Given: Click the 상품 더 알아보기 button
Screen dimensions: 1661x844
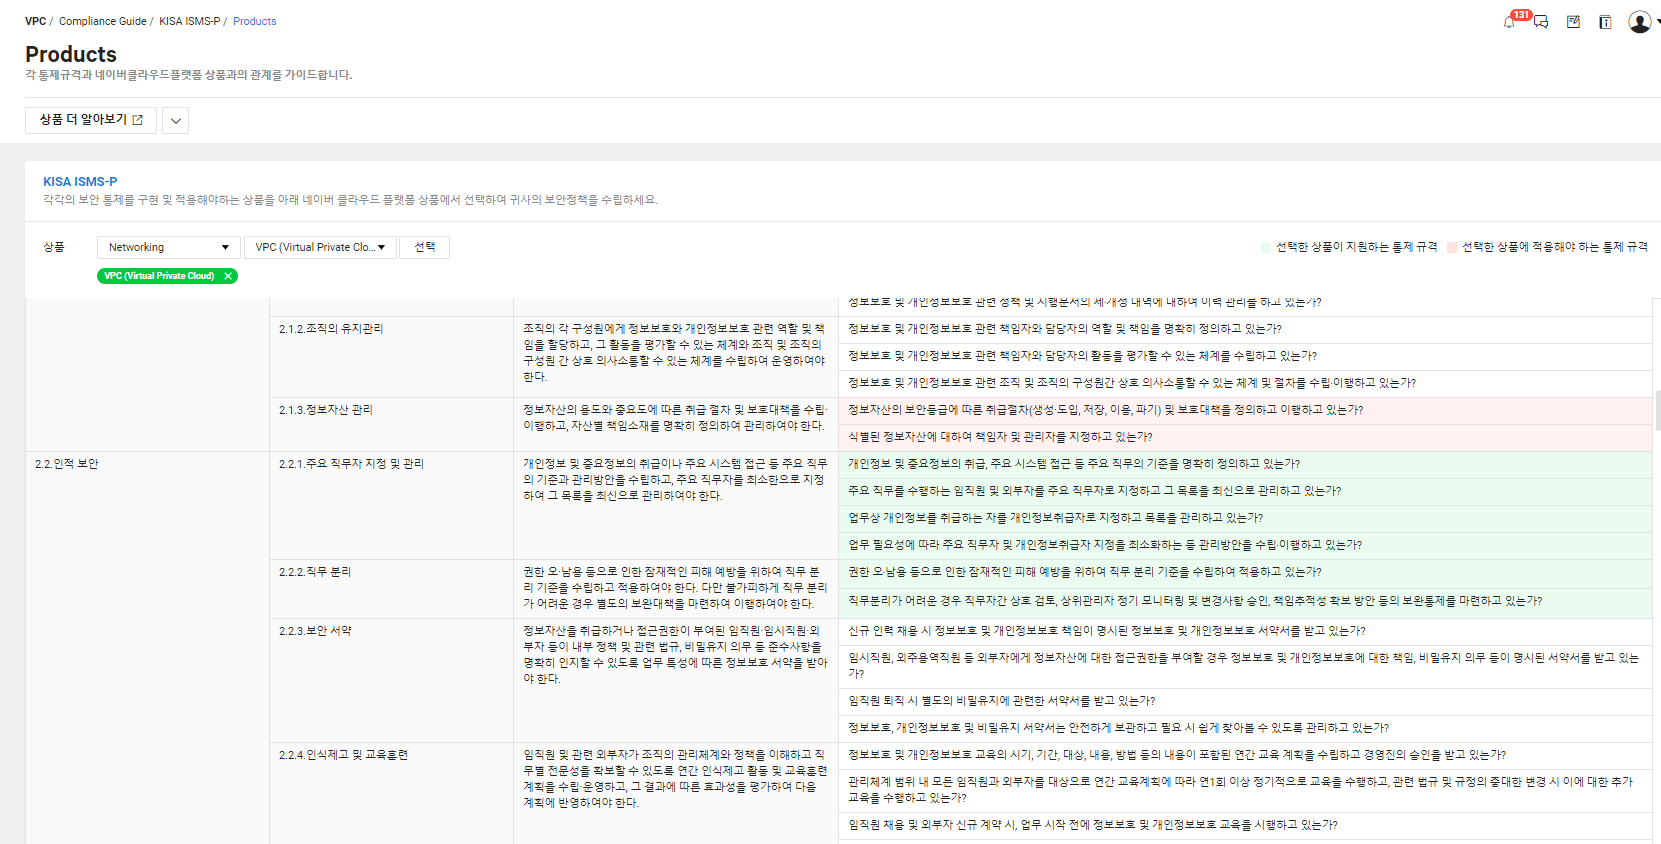Looking at the screenshot, I should pos(91,120).
